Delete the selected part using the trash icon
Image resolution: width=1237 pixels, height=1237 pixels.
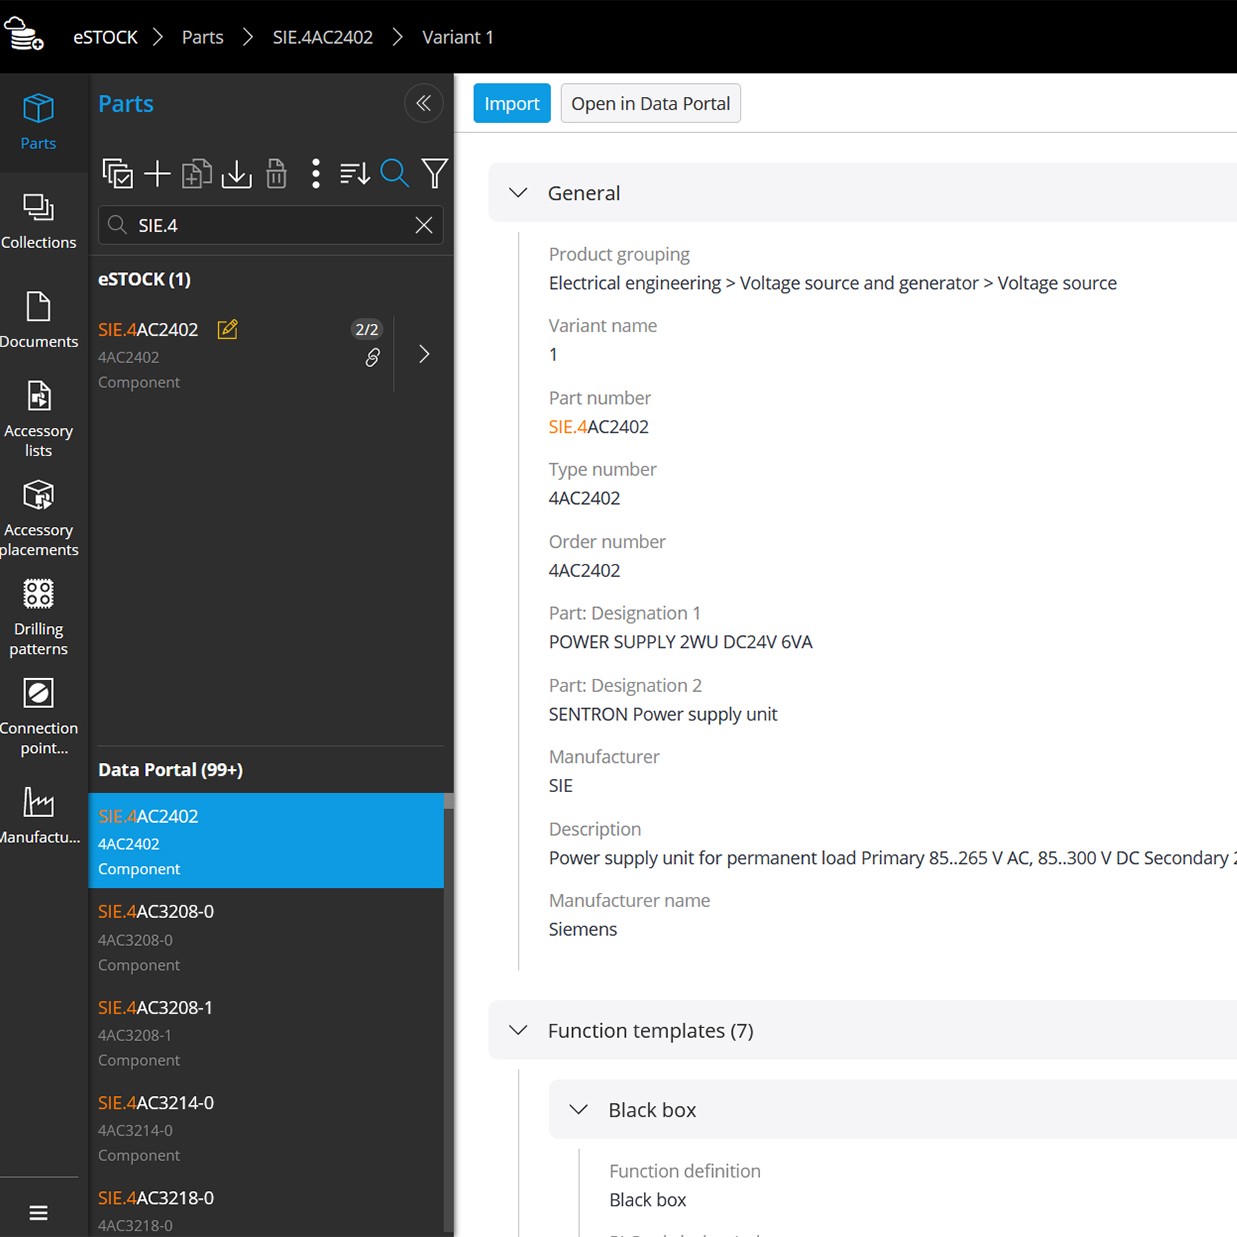pyautogui.click(x=276, y=173)
